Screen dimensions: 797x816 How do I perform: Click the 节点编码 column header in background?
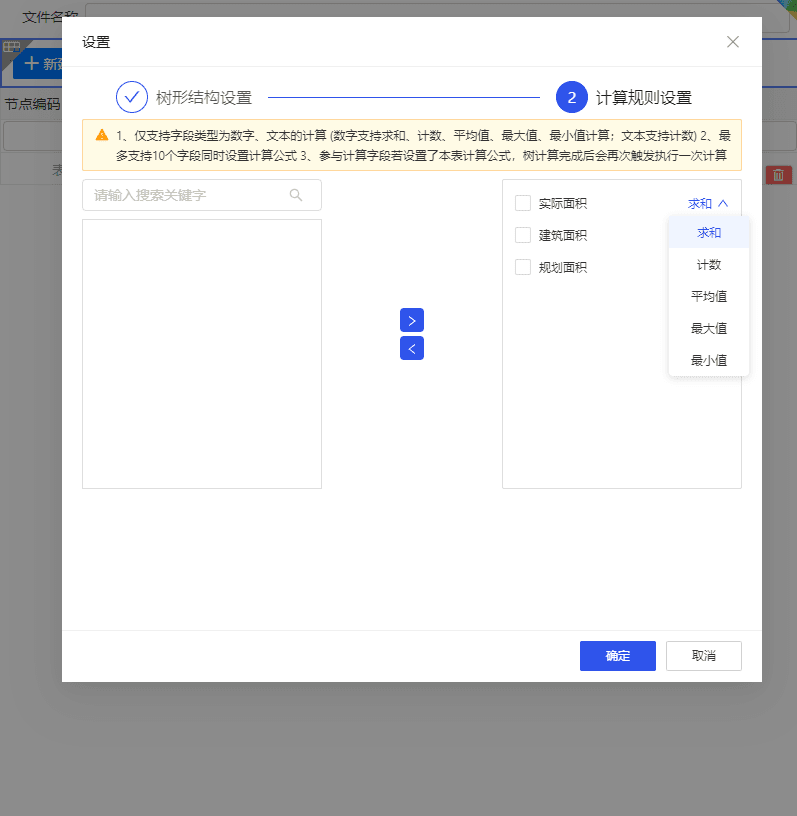[x=32, y=104]
